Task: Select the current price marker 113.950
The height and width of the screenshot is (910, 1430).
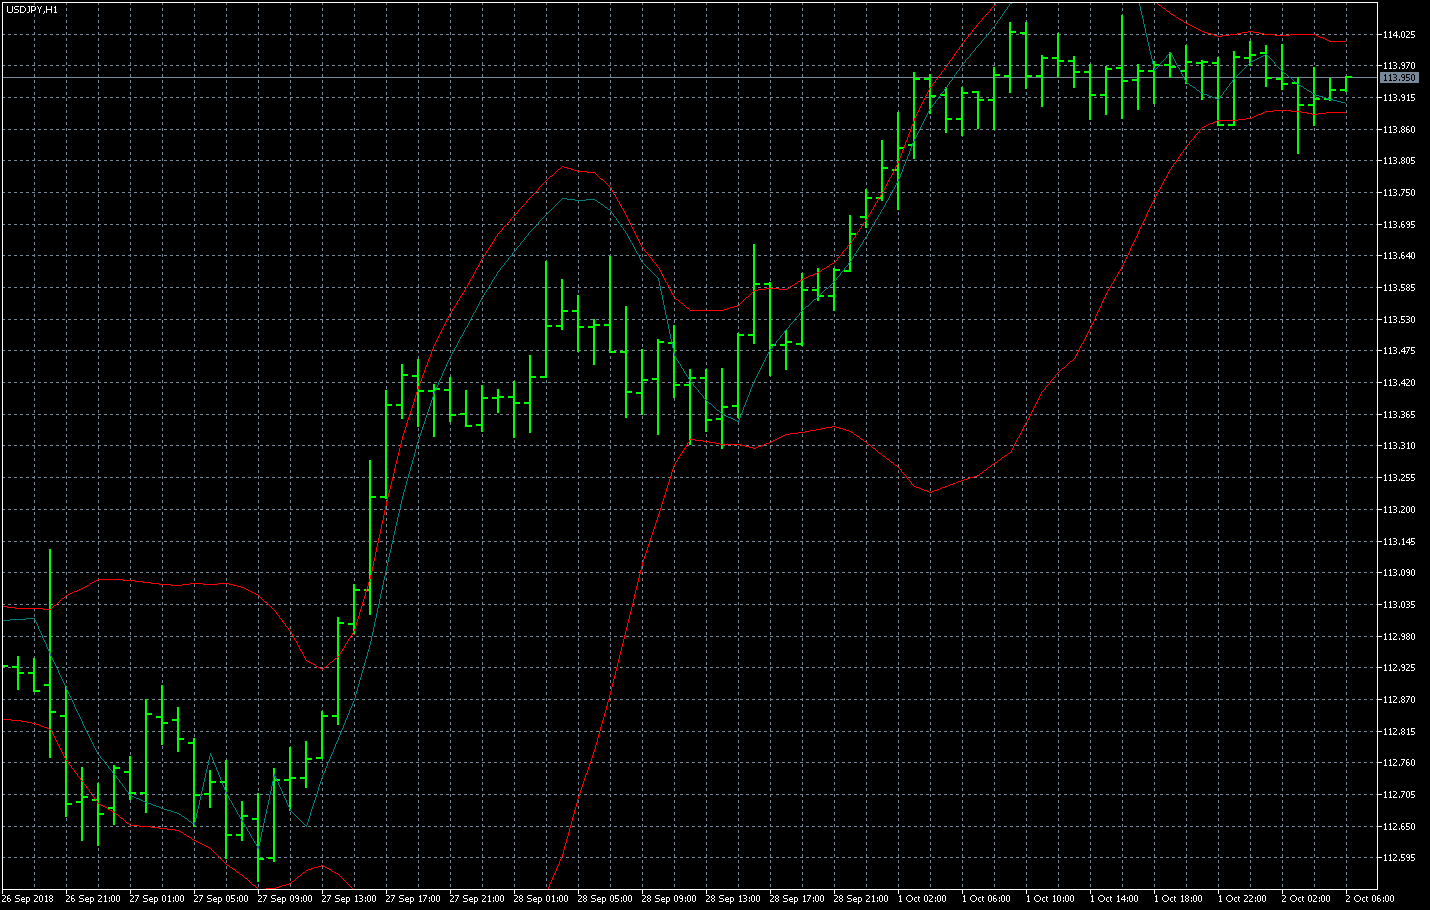Action: pos(1399,77)
